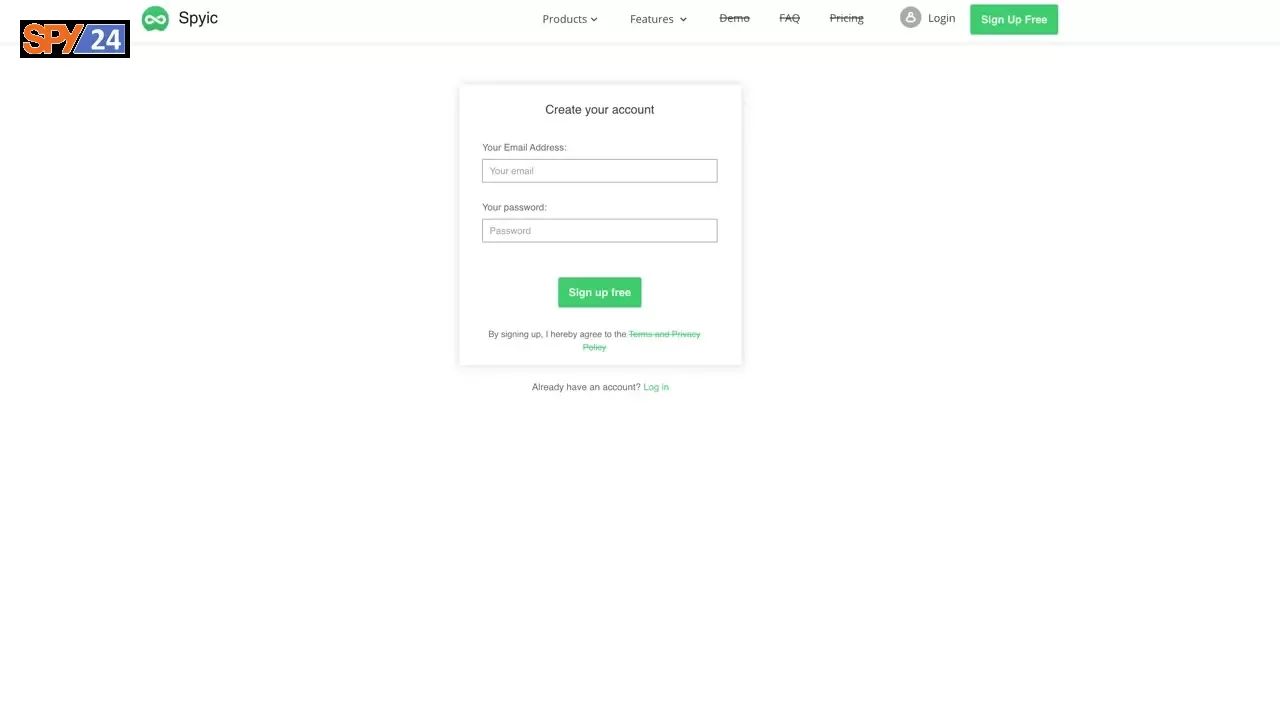
Task: Click the Log in link below form
Action: click(x=656, y=387)
